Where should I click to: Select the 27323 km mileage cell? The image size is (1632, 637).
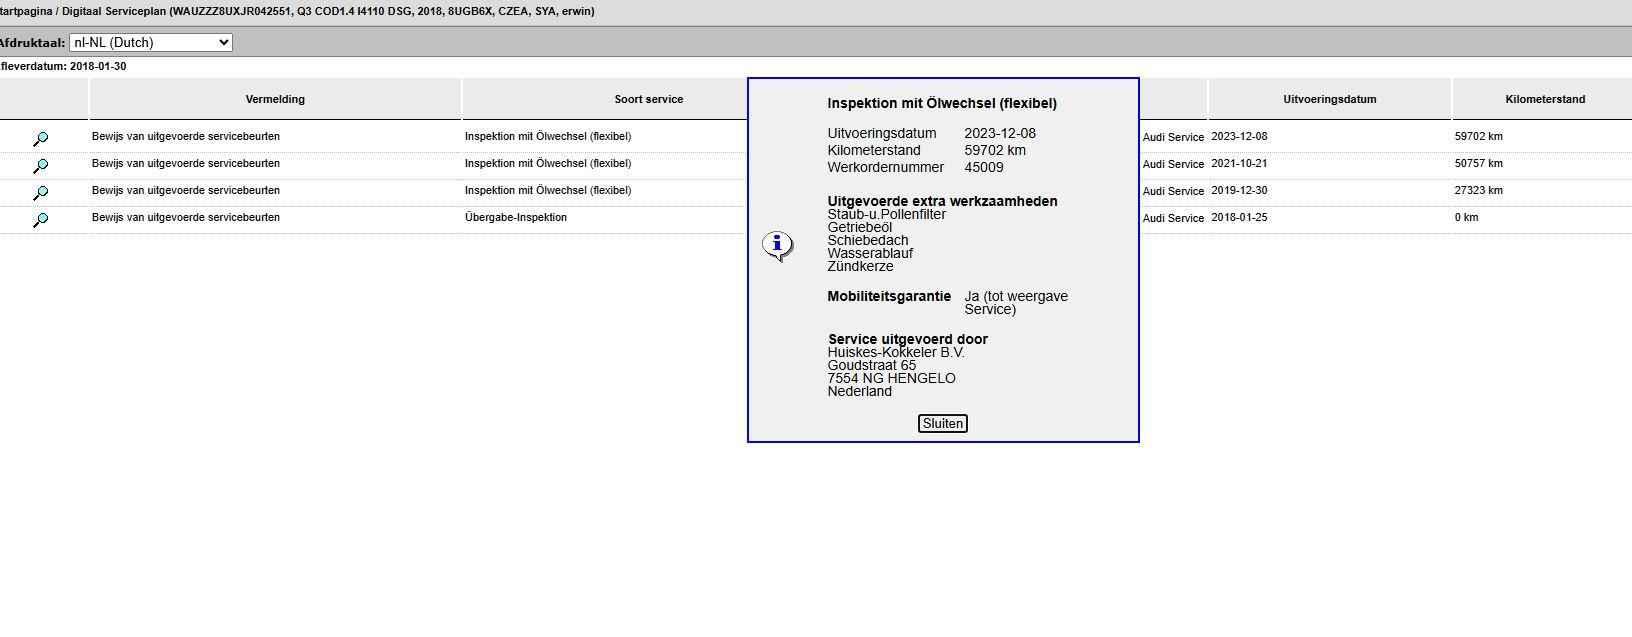pos(1479,191)
